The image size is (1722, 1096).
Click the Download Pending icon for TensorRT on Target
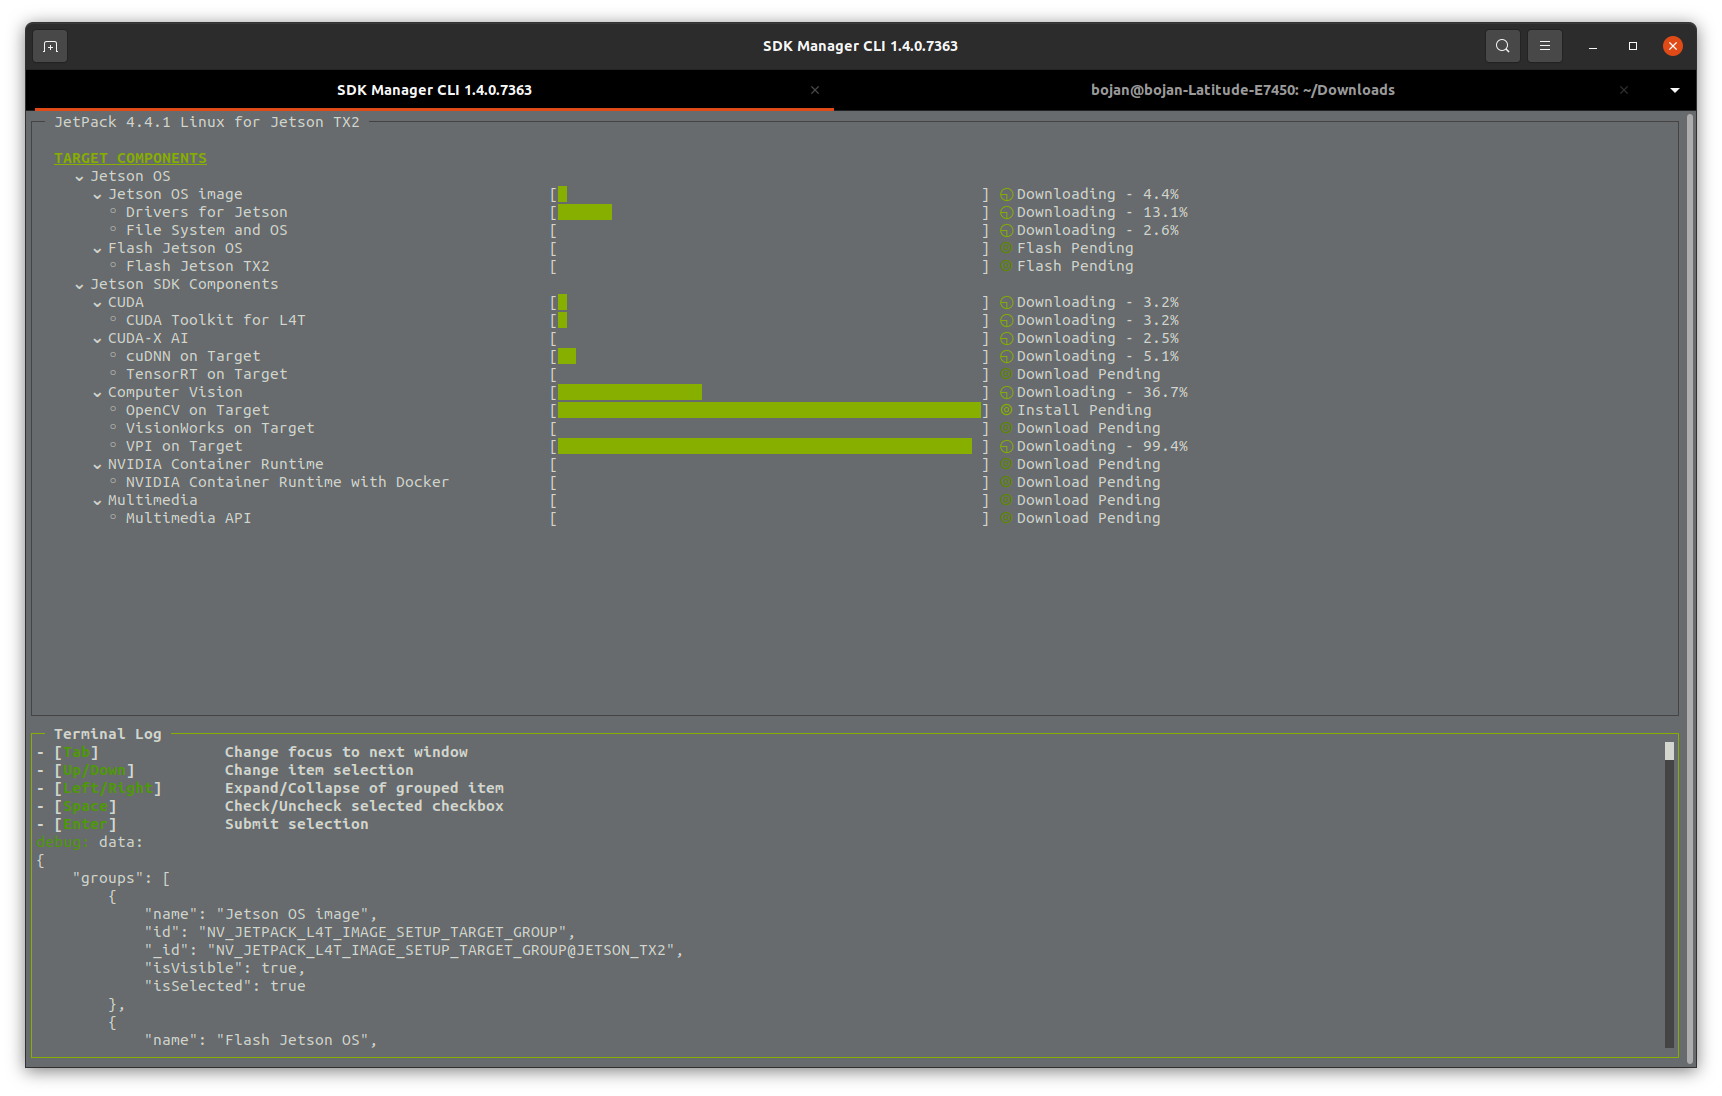[1006, 374]
